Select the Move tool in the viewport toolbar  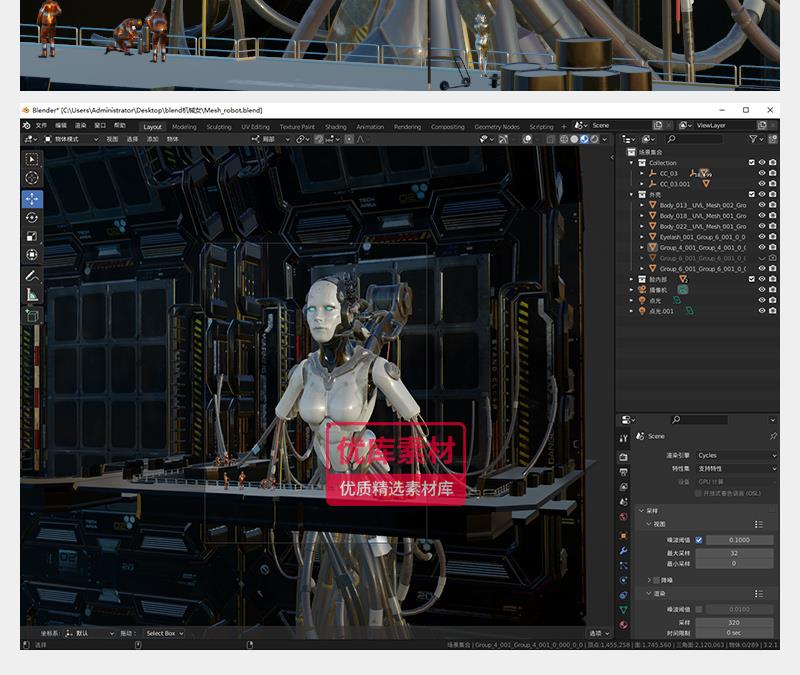pyautogui.click(x=32, y=198)
